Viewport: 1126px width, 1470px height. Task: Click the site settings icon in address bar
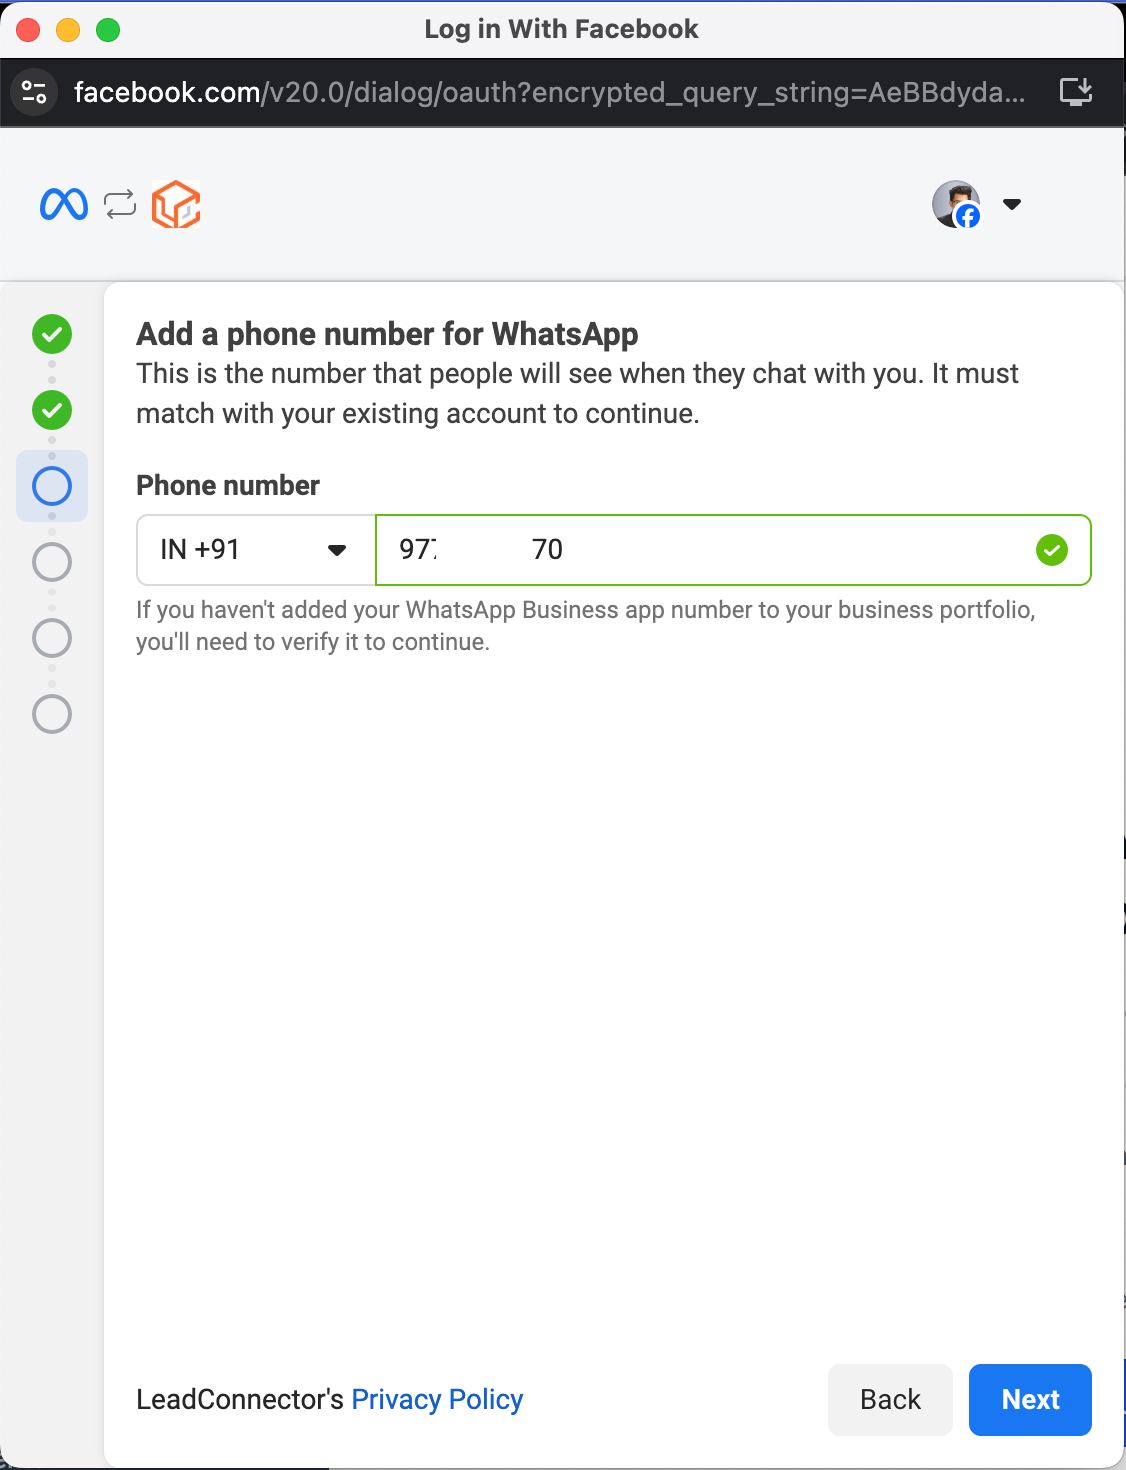pos(34,92)
